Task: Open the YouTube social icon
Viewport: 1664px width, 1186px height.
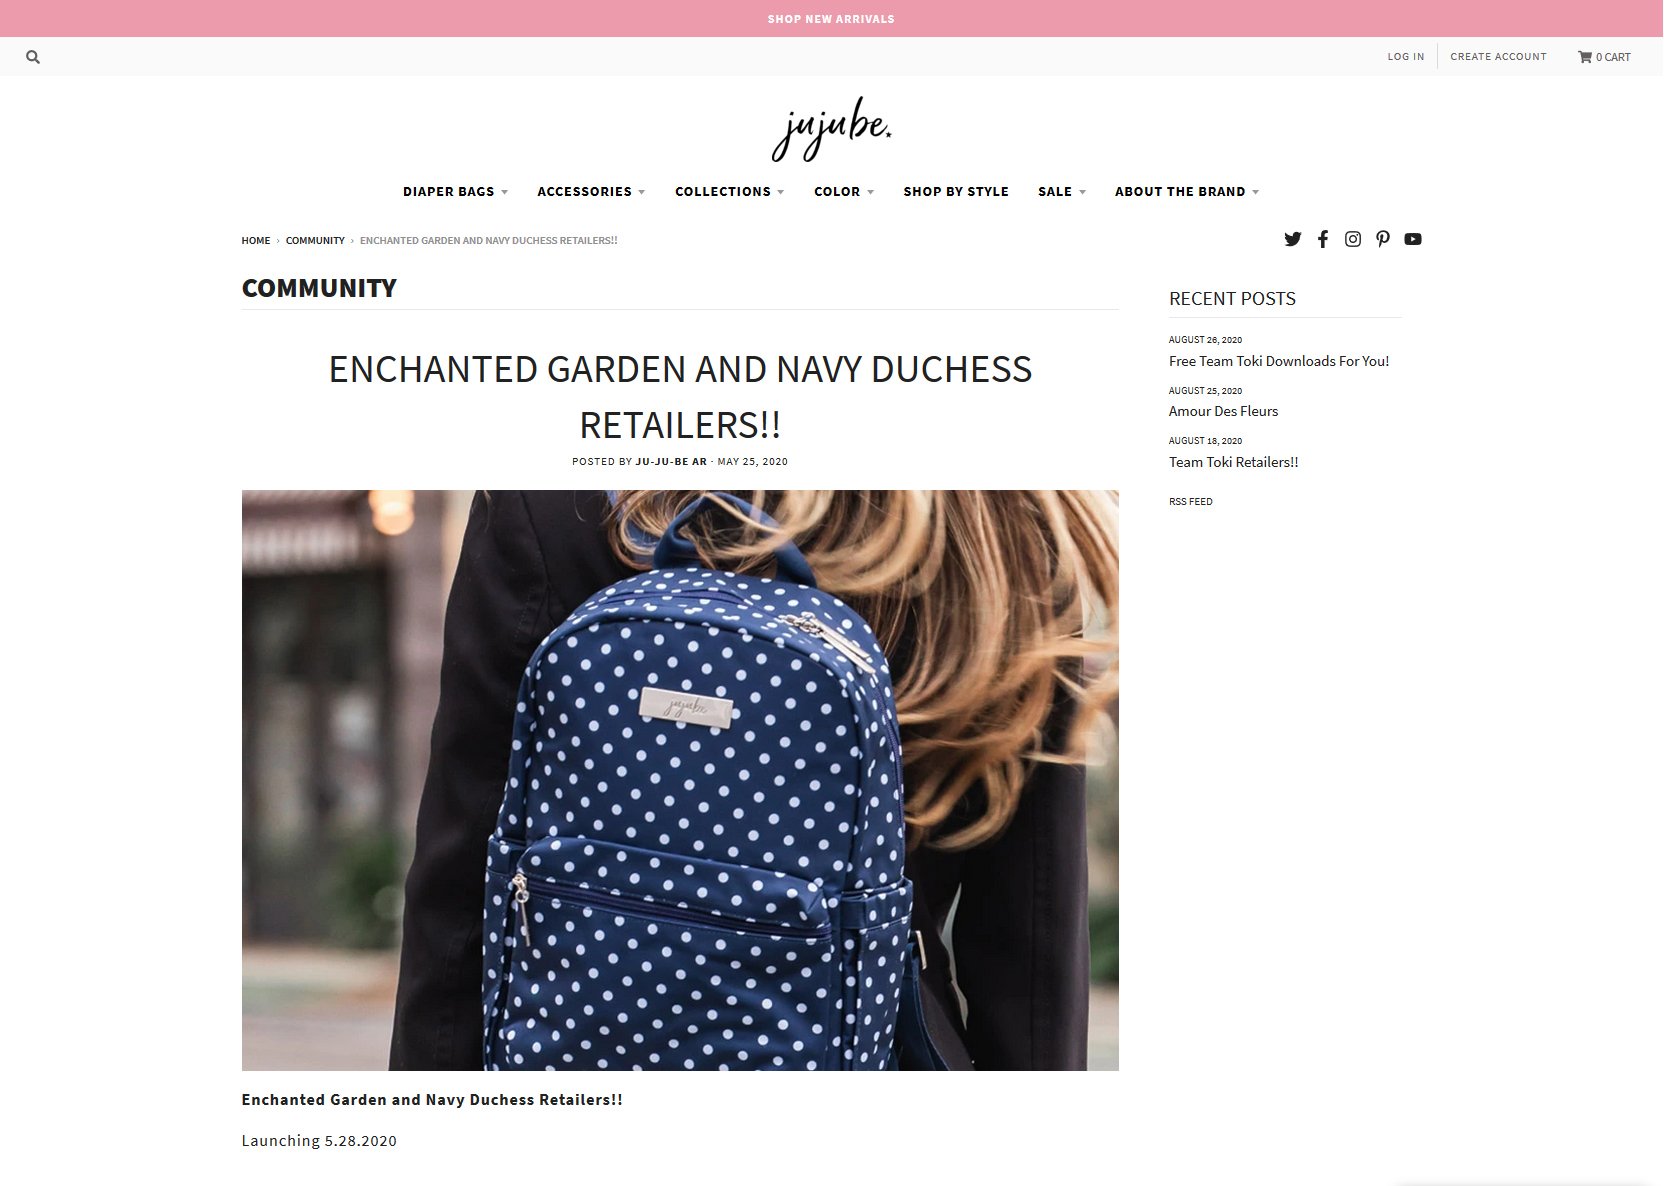Action: pos(1413,239)
